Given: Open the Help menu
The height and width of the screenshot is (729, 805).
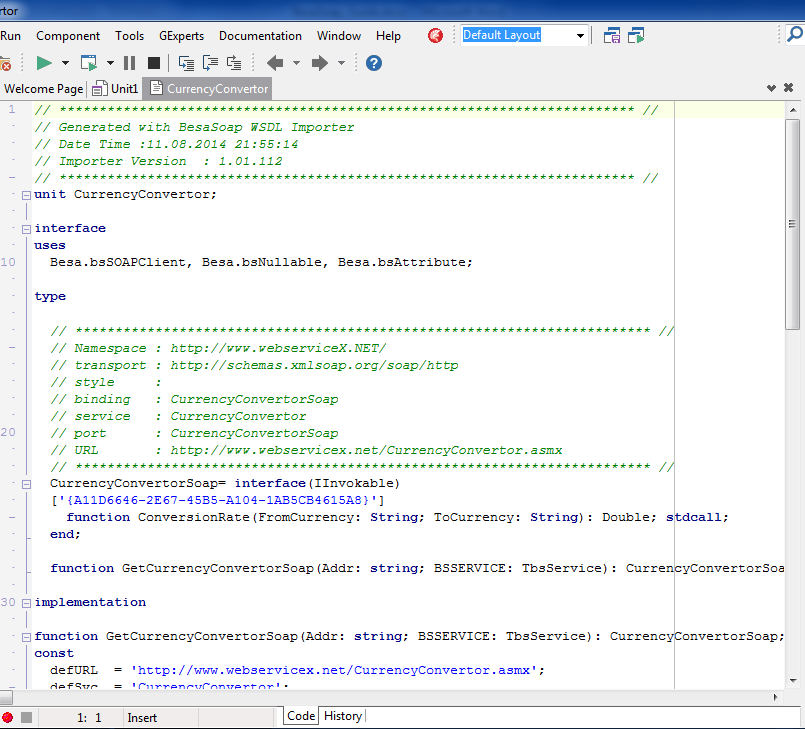Looking at the screenshot, I should coord(388,36).
